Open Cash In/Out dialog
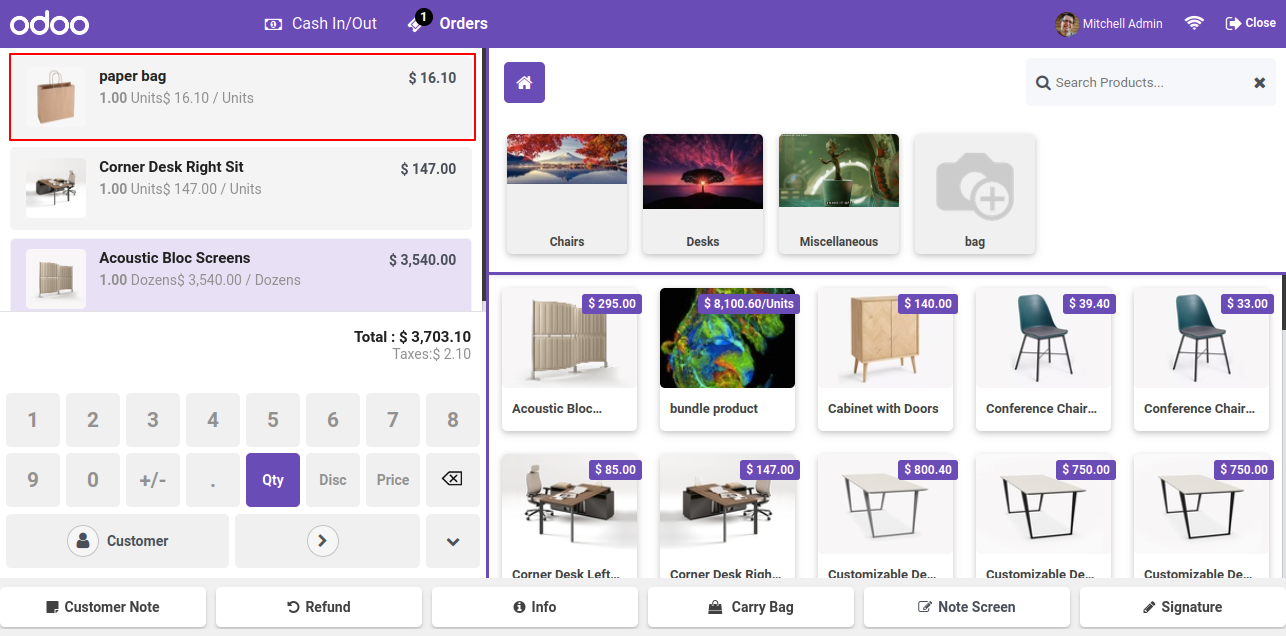Viewport: 1286px width, 636px height. pos(320,23)
